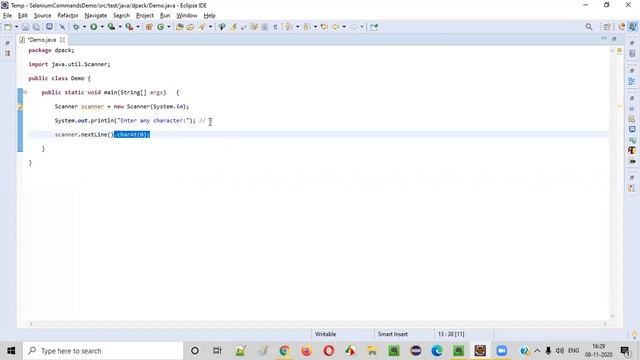The height and width of the screenshot is (360, 640).
Task: Open Zoom from the taskbar
Action: 502,351
